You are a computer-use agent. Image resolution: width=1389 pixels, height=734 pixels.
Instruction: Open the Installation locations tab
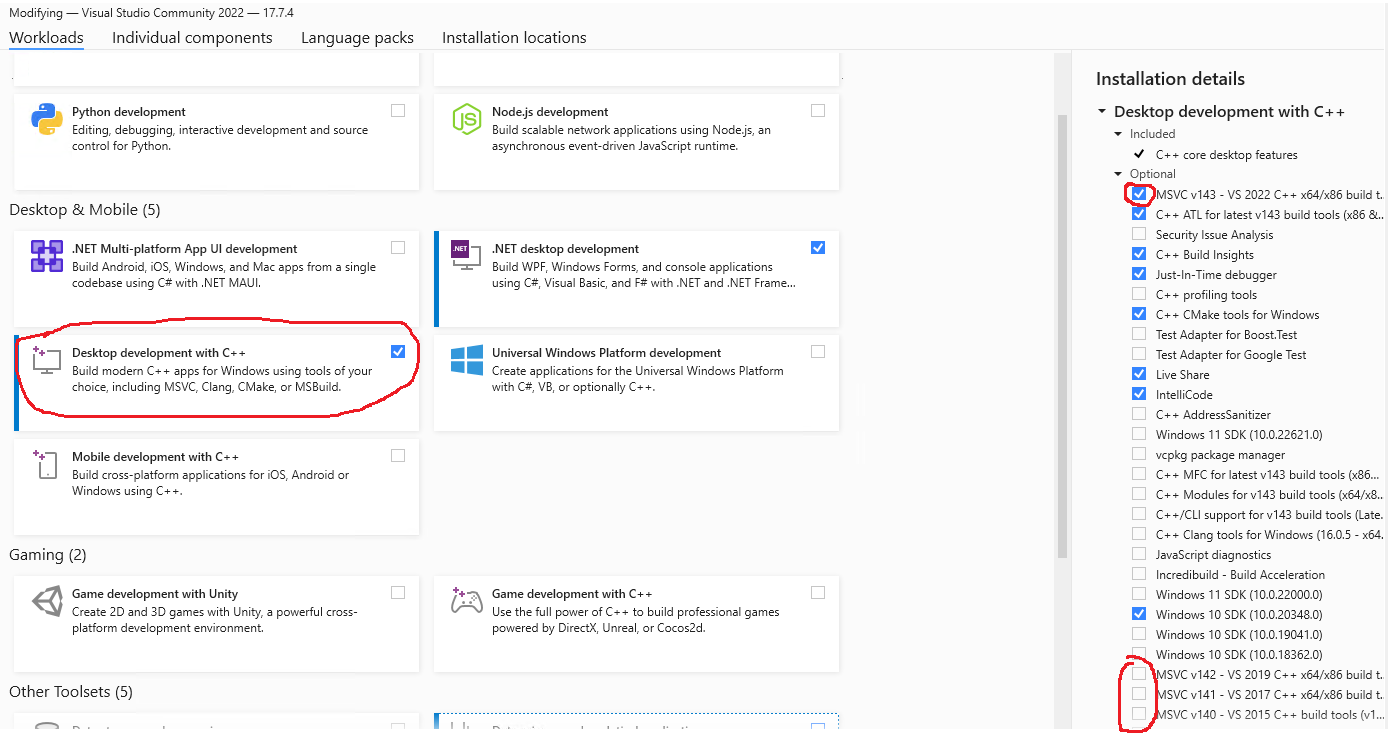(x=514, y=38)
